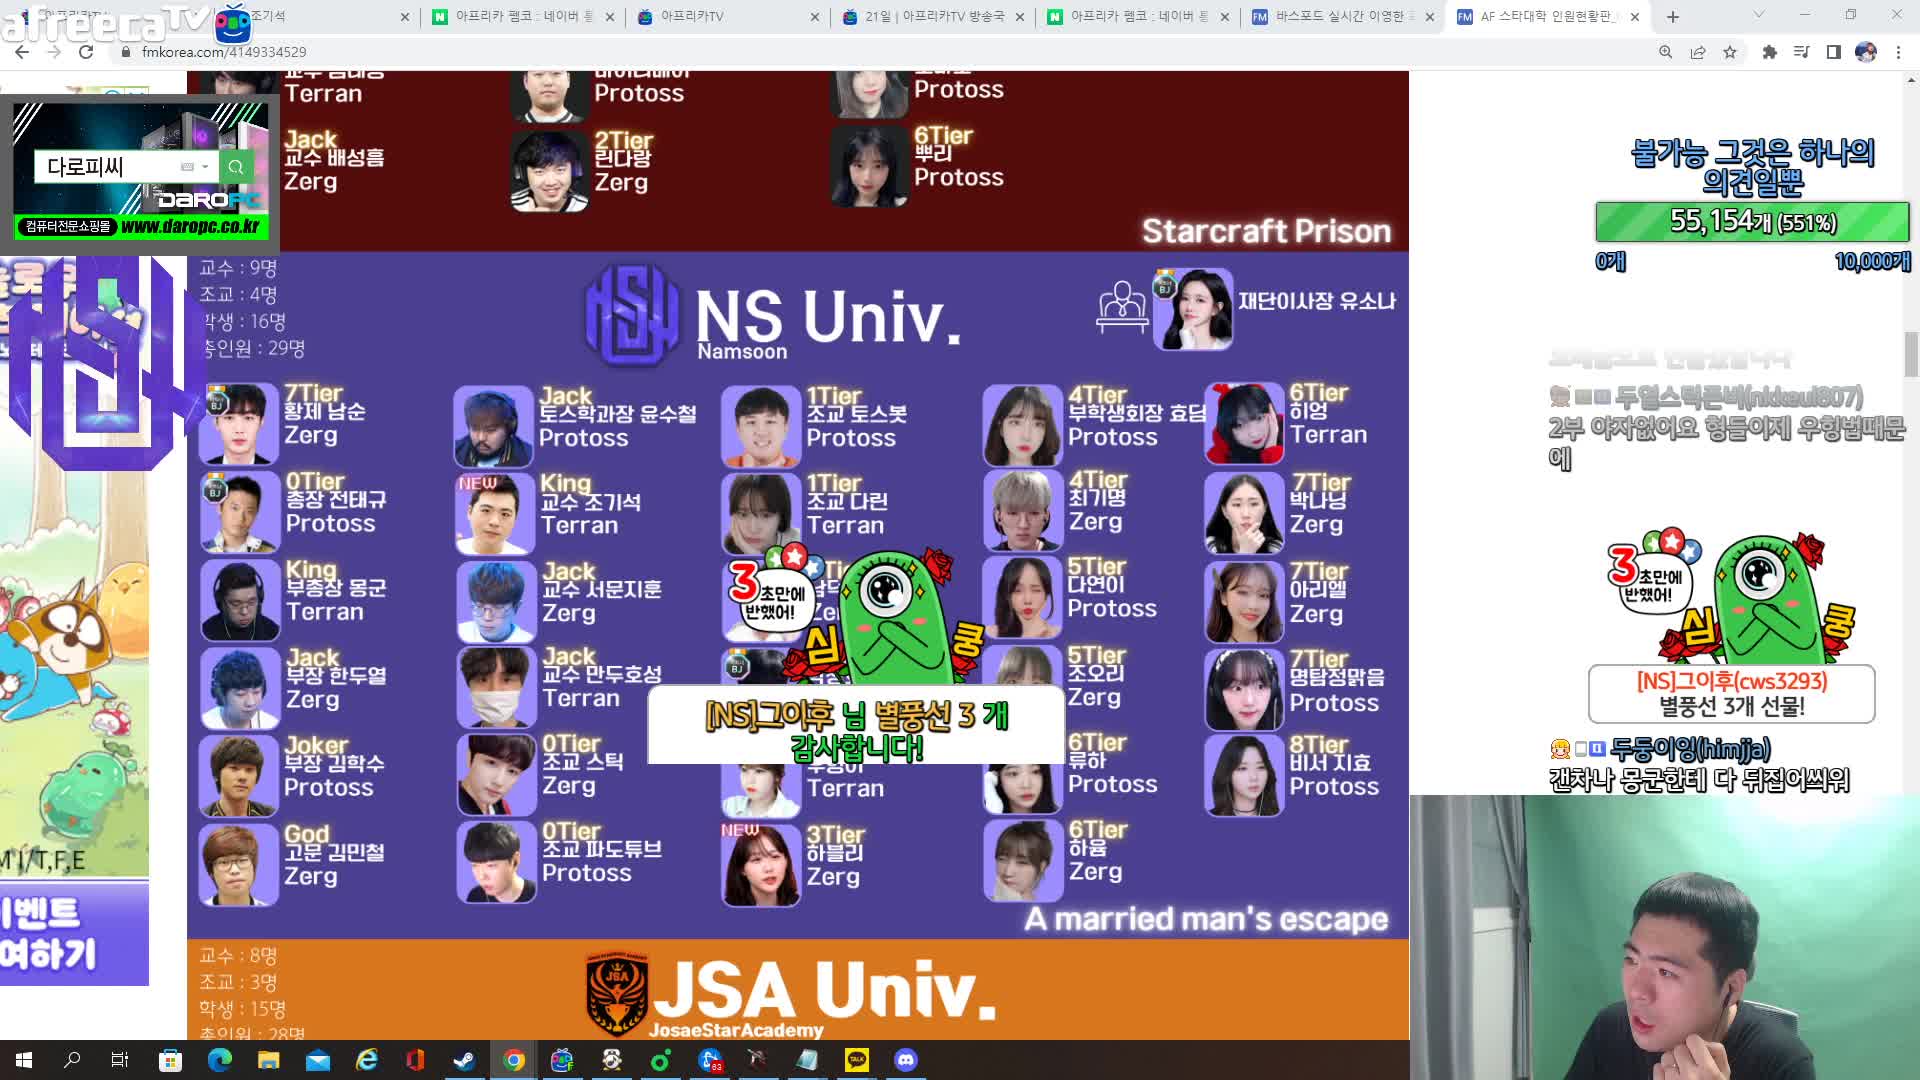Image resolution: width=1920 pixels, height=1080 pixels.
Task: Open the page share icon
Action: pos(1698,52)
